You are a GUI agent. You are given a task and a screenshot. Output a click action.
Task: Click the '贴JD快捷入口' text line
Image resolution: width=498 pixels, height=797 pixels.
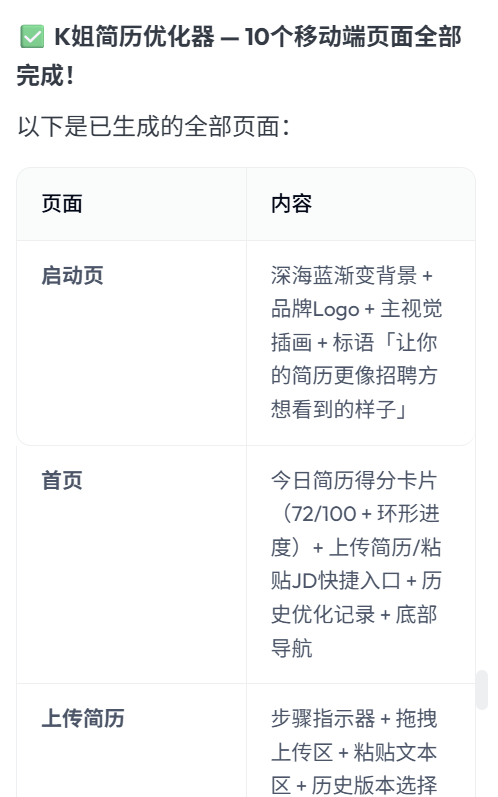pyautogui.click(x=335, y=580)
